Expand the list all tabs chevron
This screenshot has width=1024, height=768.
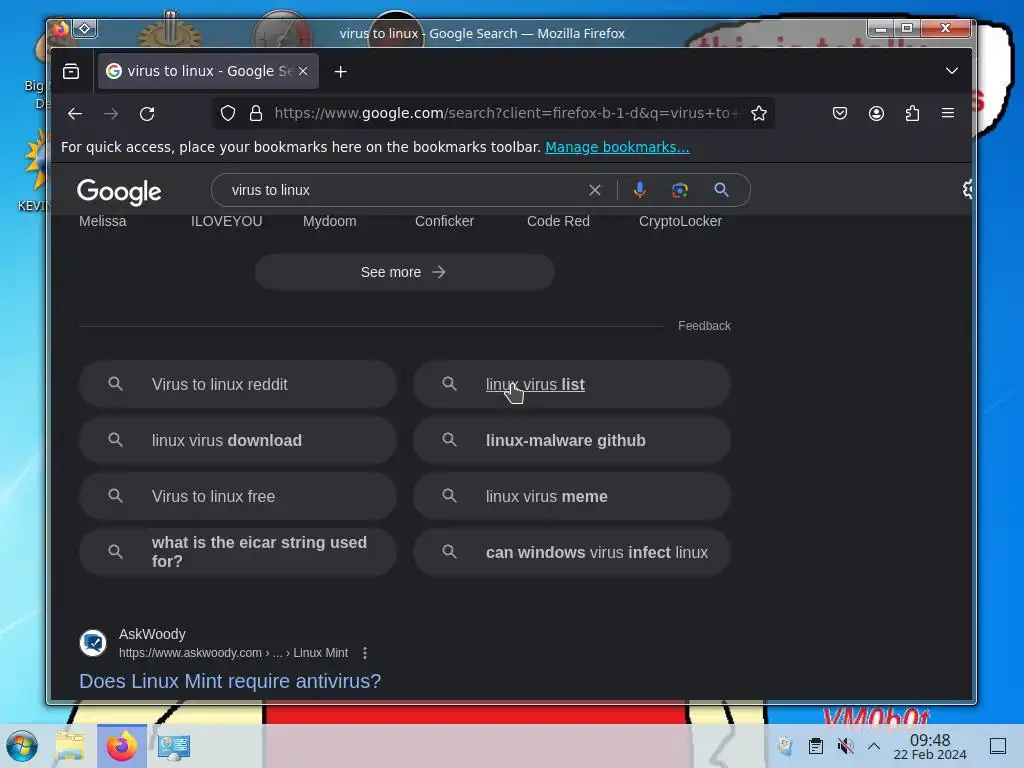[x=952, y=71]
